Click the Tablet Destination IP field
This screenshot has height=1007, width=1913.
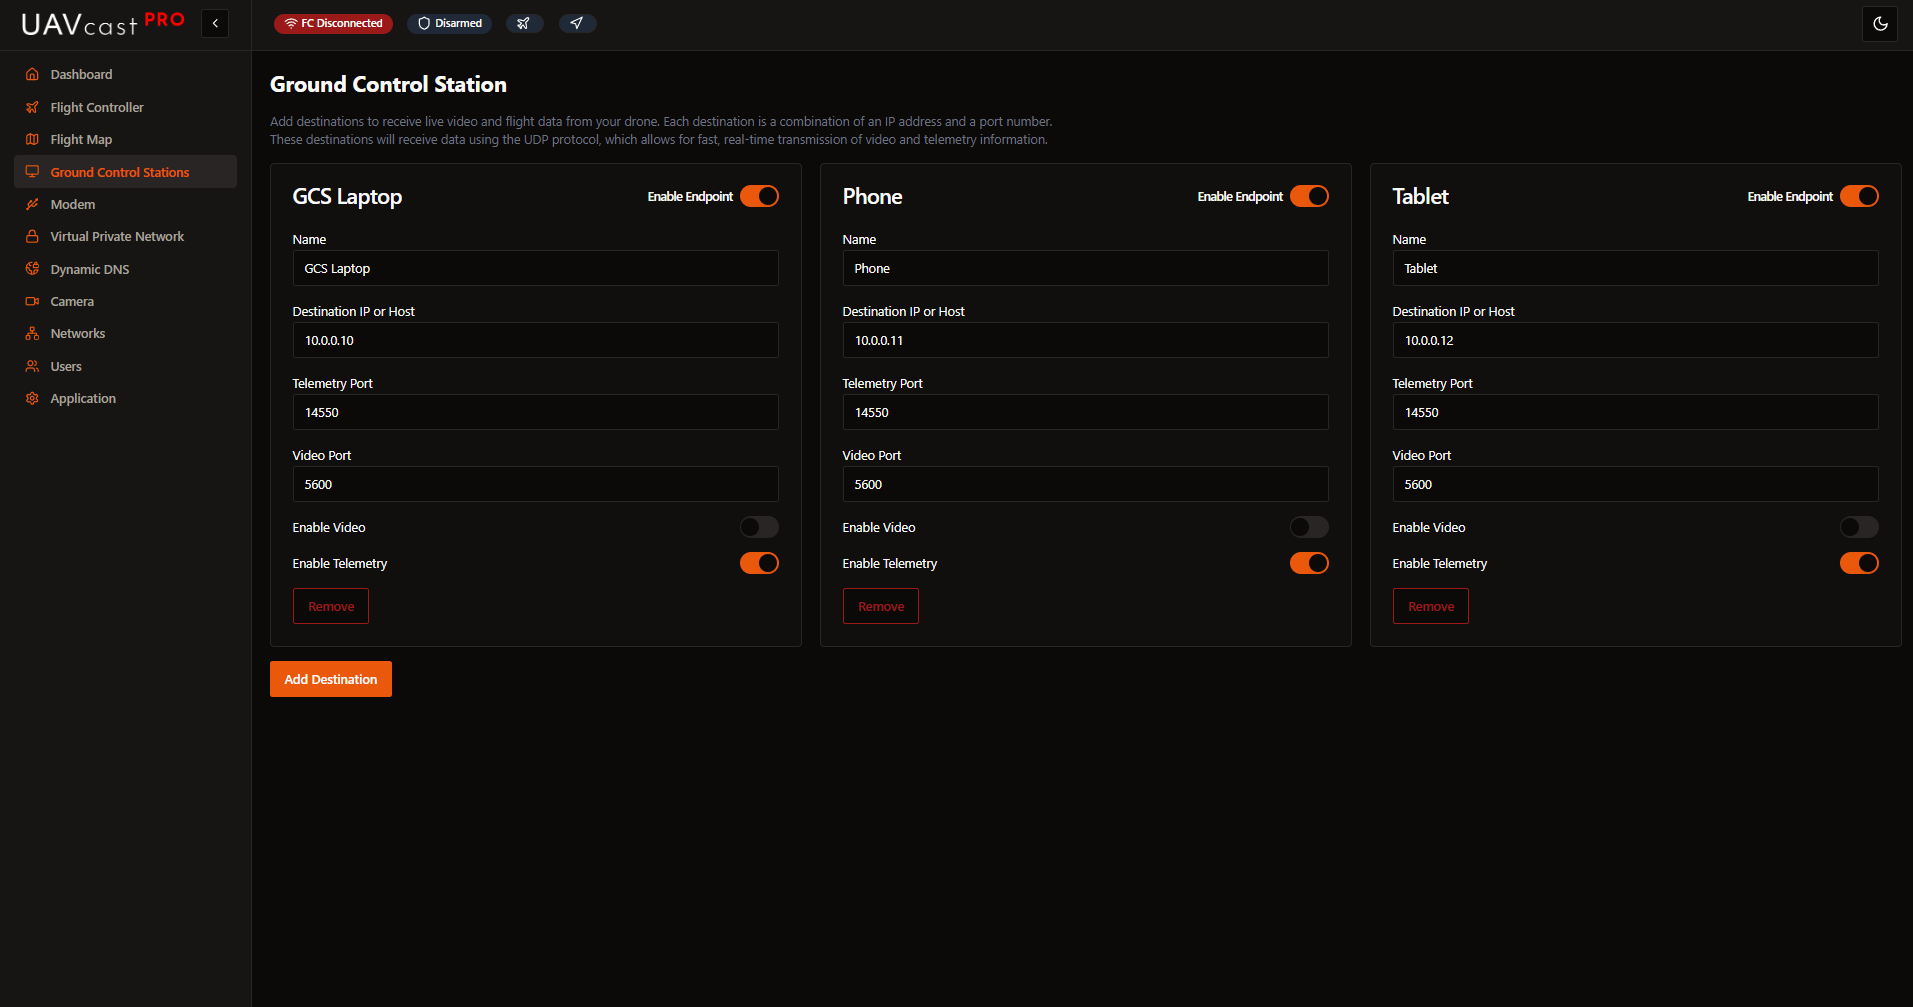point(1634,340)
